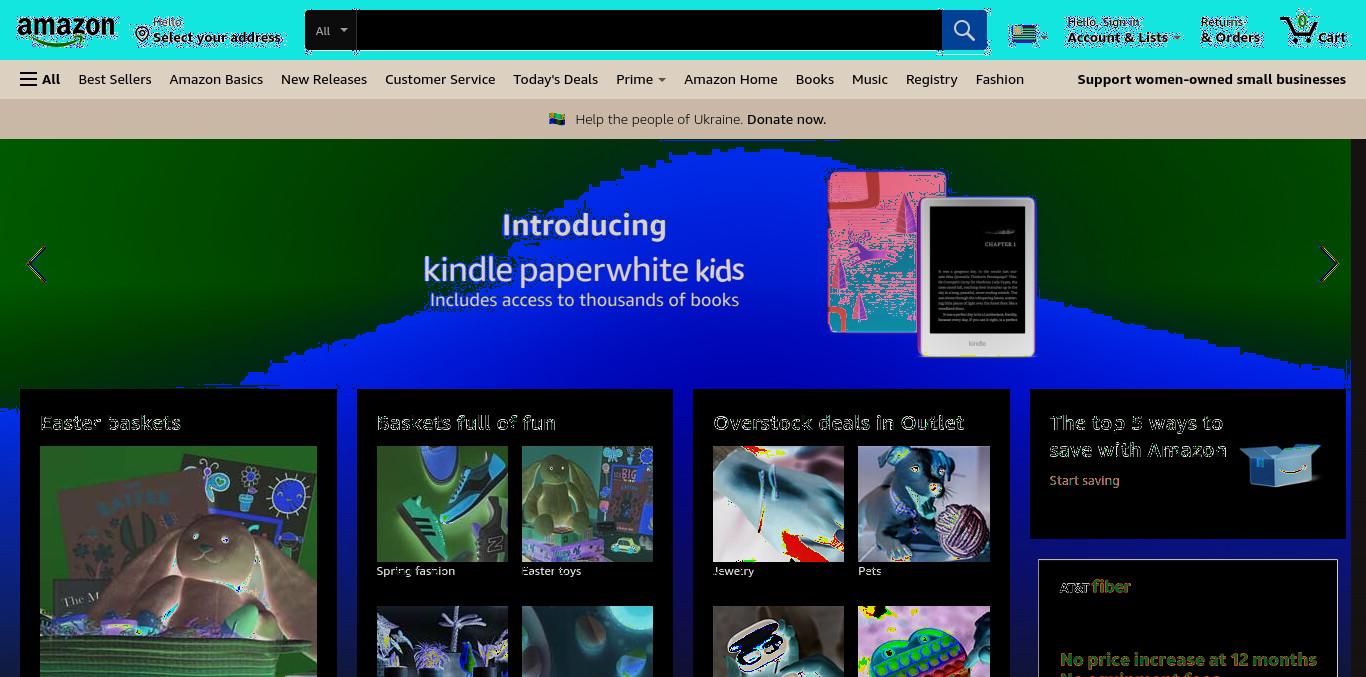1366x677 pixels.
Task: Click the Baskets full of fun heading
Action: point(466,423)
